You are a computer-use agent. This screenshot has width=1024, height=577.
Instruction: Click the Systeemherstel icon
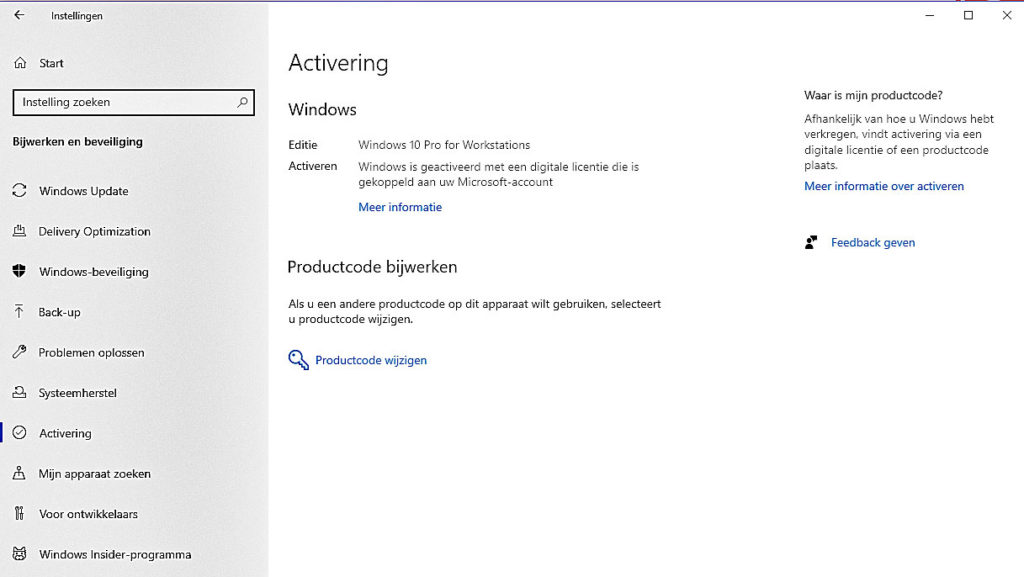point(20,393)
